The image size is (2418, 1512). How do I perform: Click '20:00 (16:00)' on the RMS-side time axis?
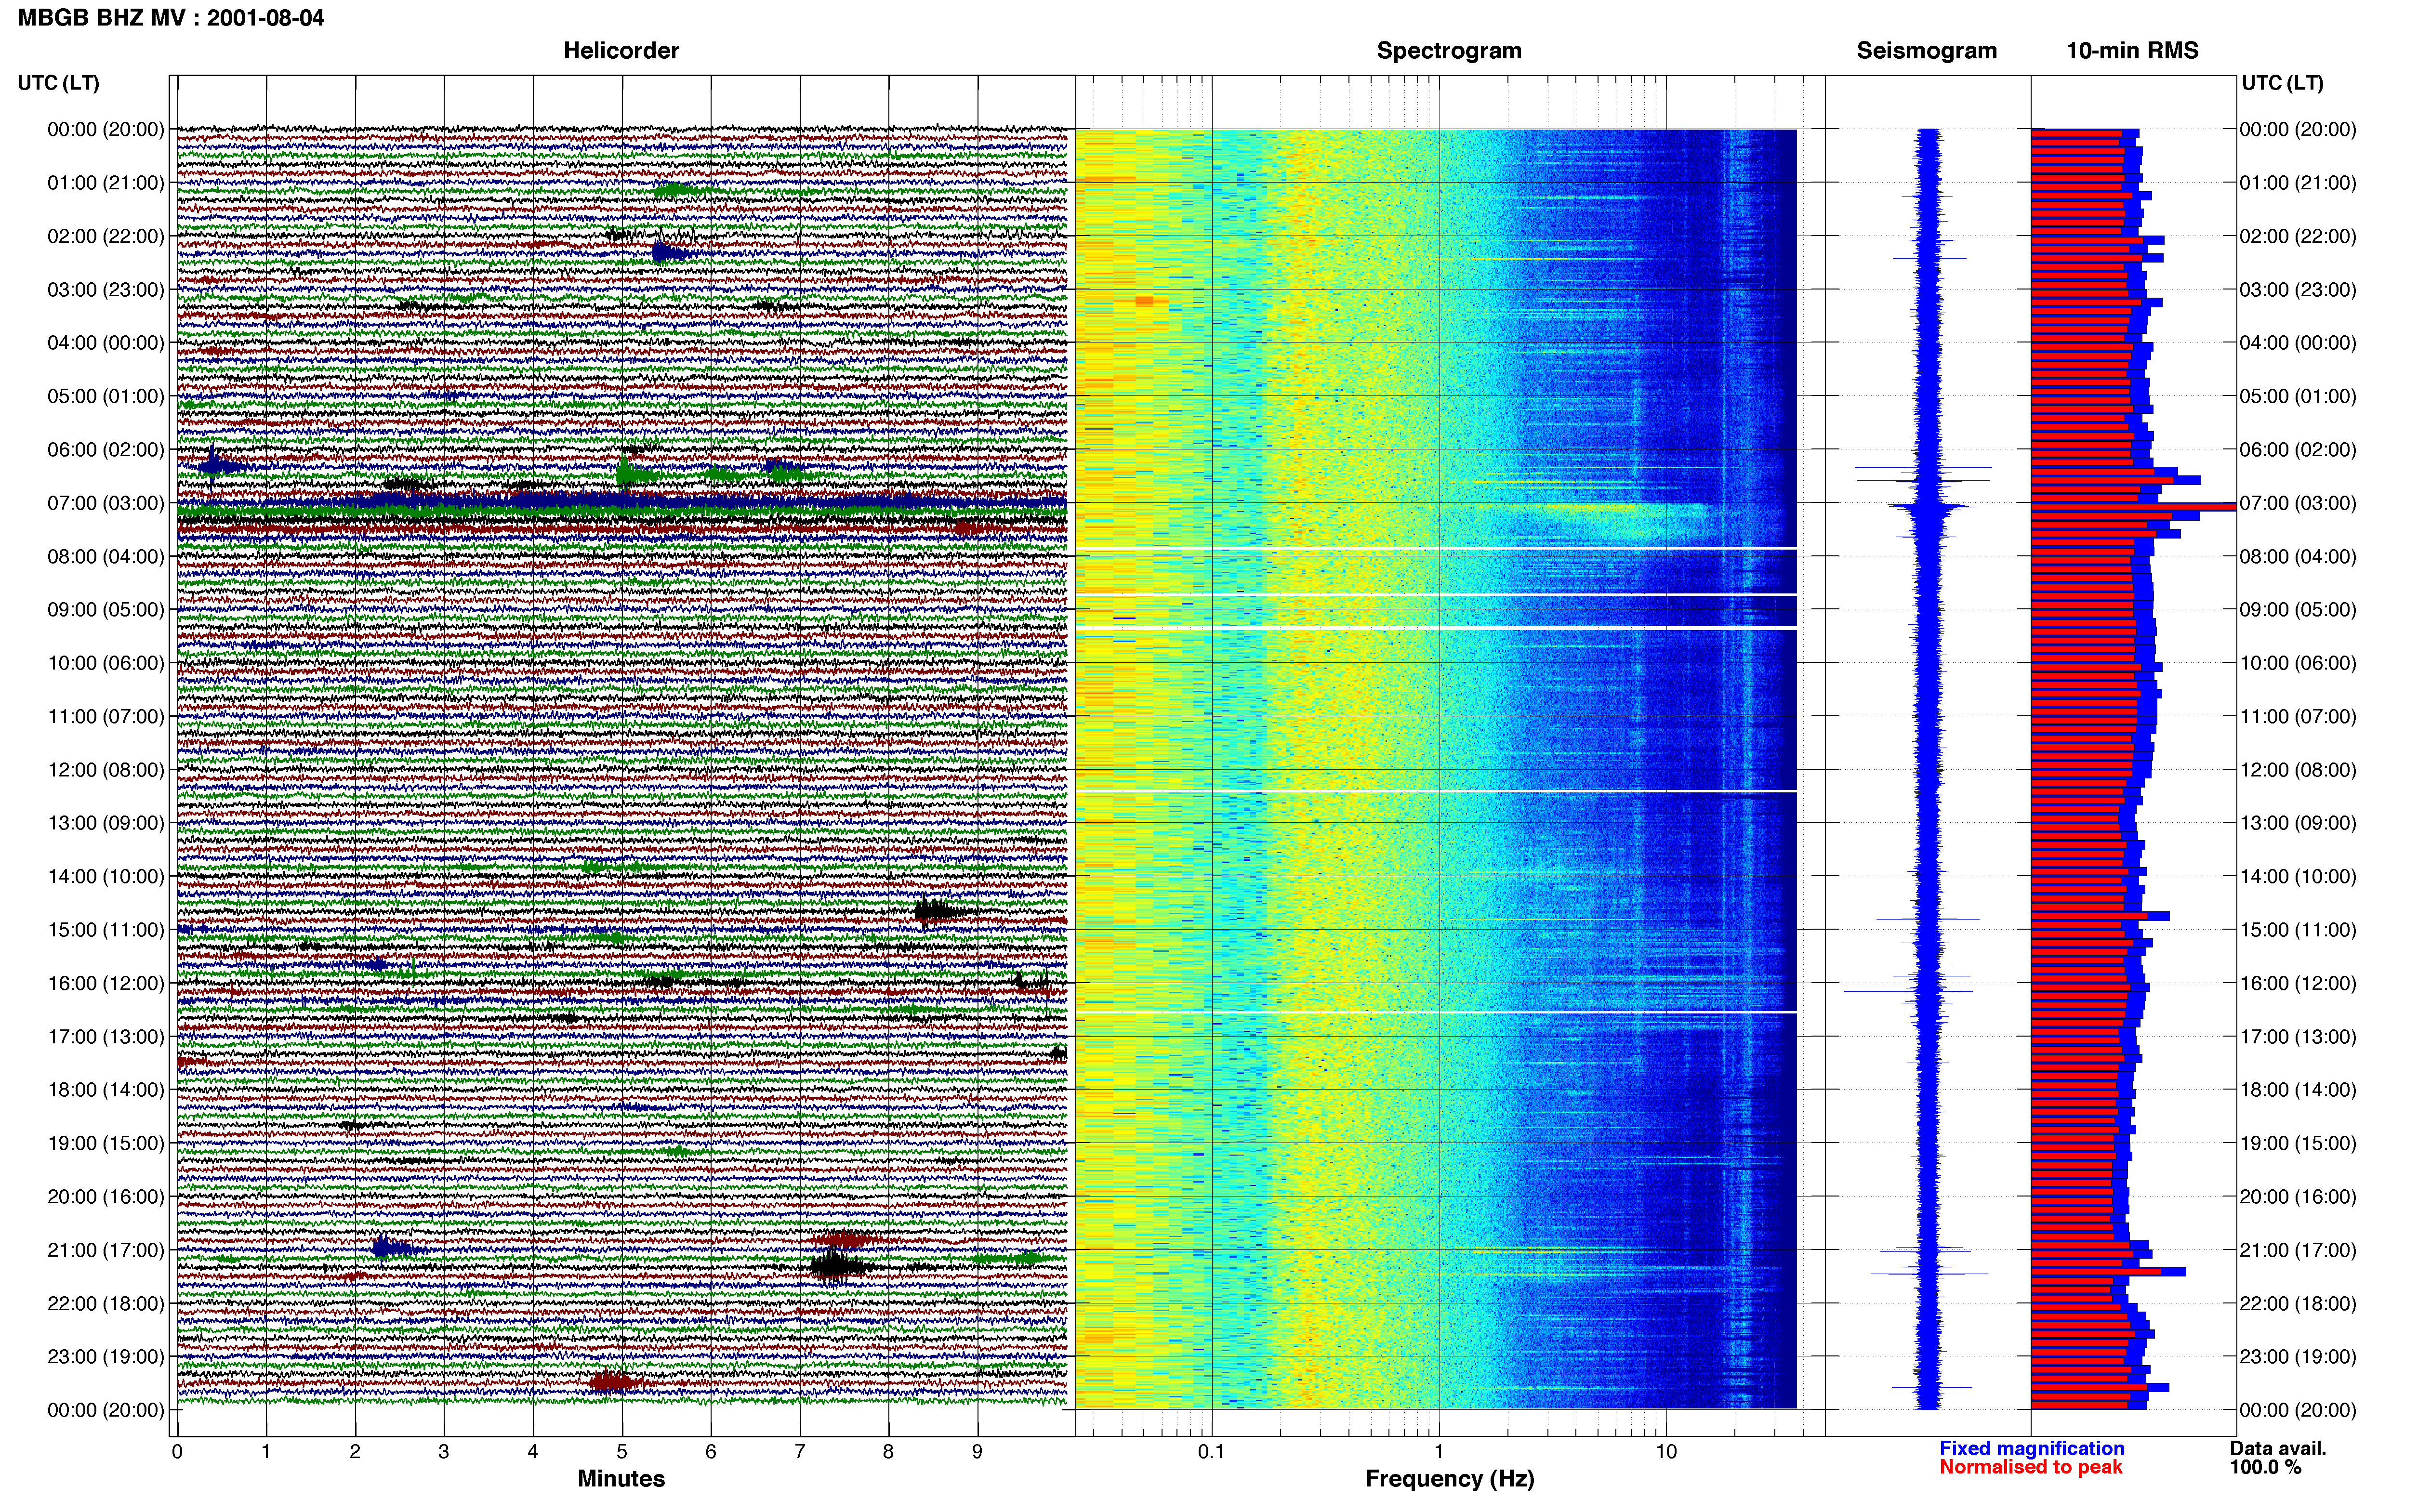(2298, 1197)
